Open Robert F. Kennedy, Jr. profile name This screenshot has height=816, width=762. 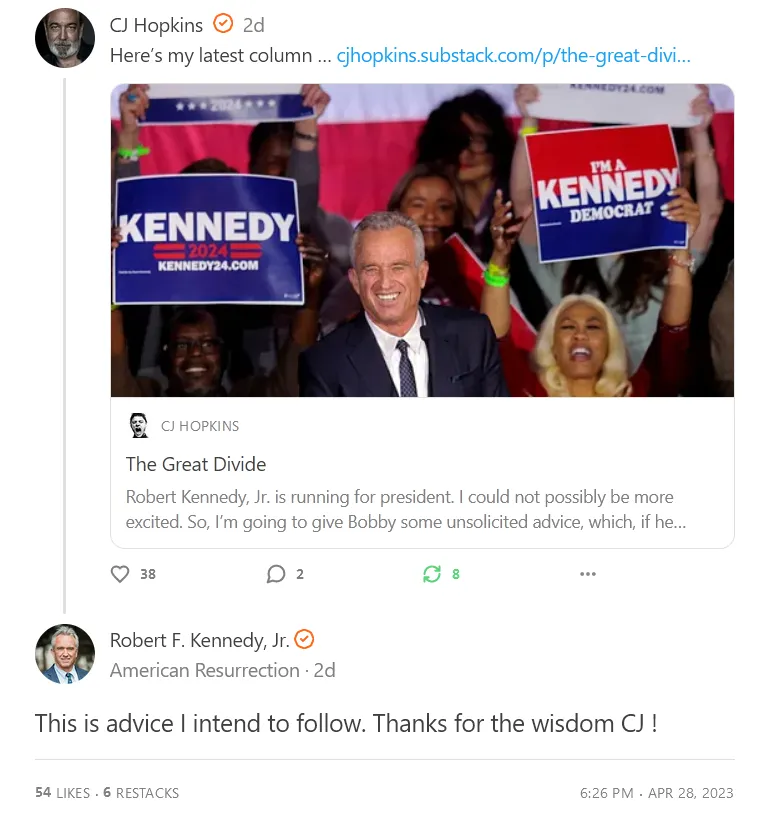pyautogui.click(x=199, y=640)
